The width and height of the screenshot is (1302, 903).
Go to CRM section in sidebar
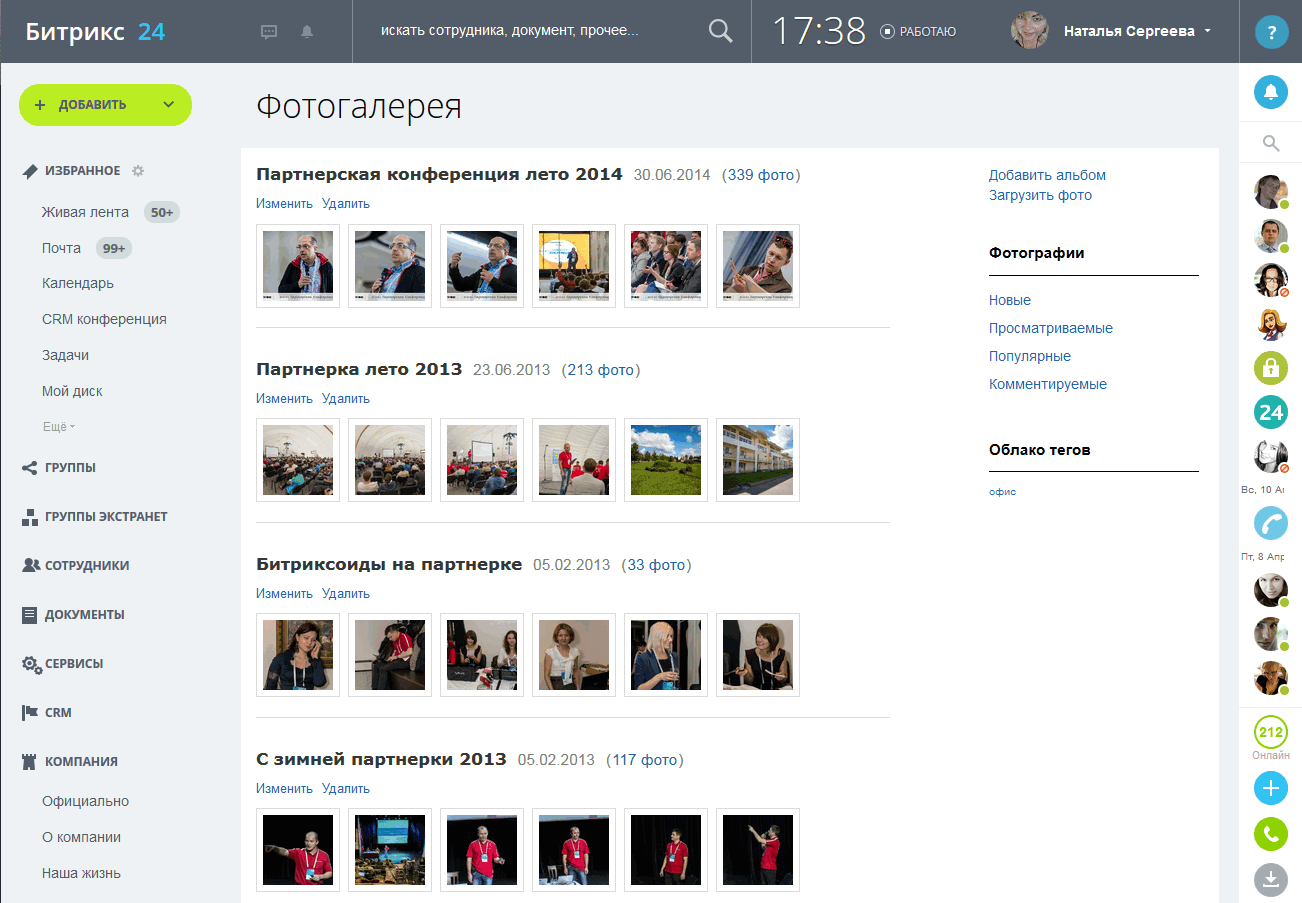coord(58,713)
